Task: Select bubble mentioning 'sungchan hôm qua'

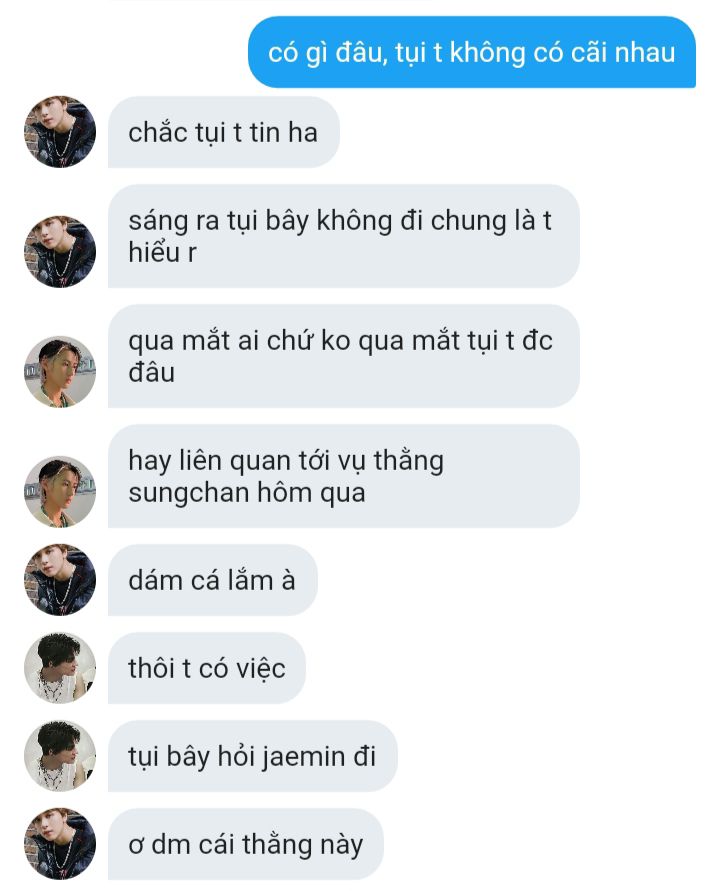Action: click(344, 476)
